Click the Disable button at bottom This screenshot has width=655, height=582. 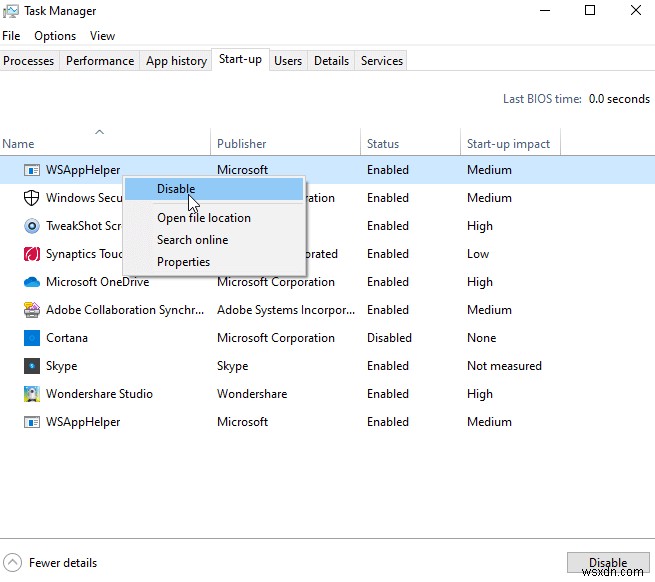608,562
